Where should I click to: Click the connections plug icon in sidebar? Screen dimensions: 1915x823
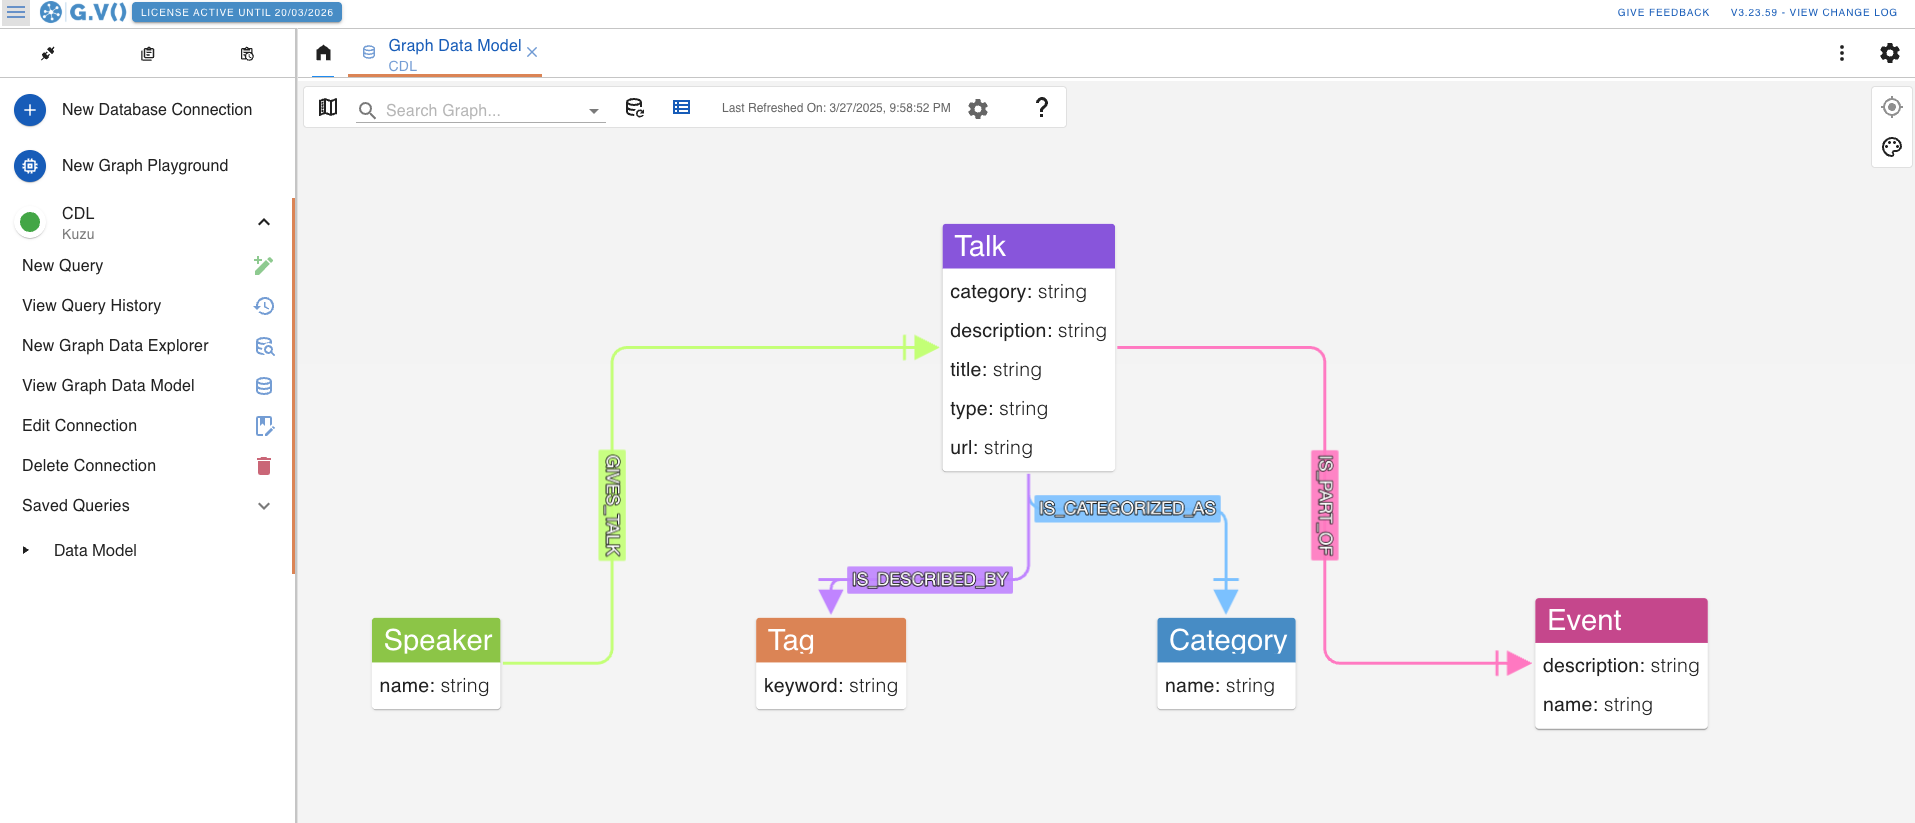pos(47,54)
